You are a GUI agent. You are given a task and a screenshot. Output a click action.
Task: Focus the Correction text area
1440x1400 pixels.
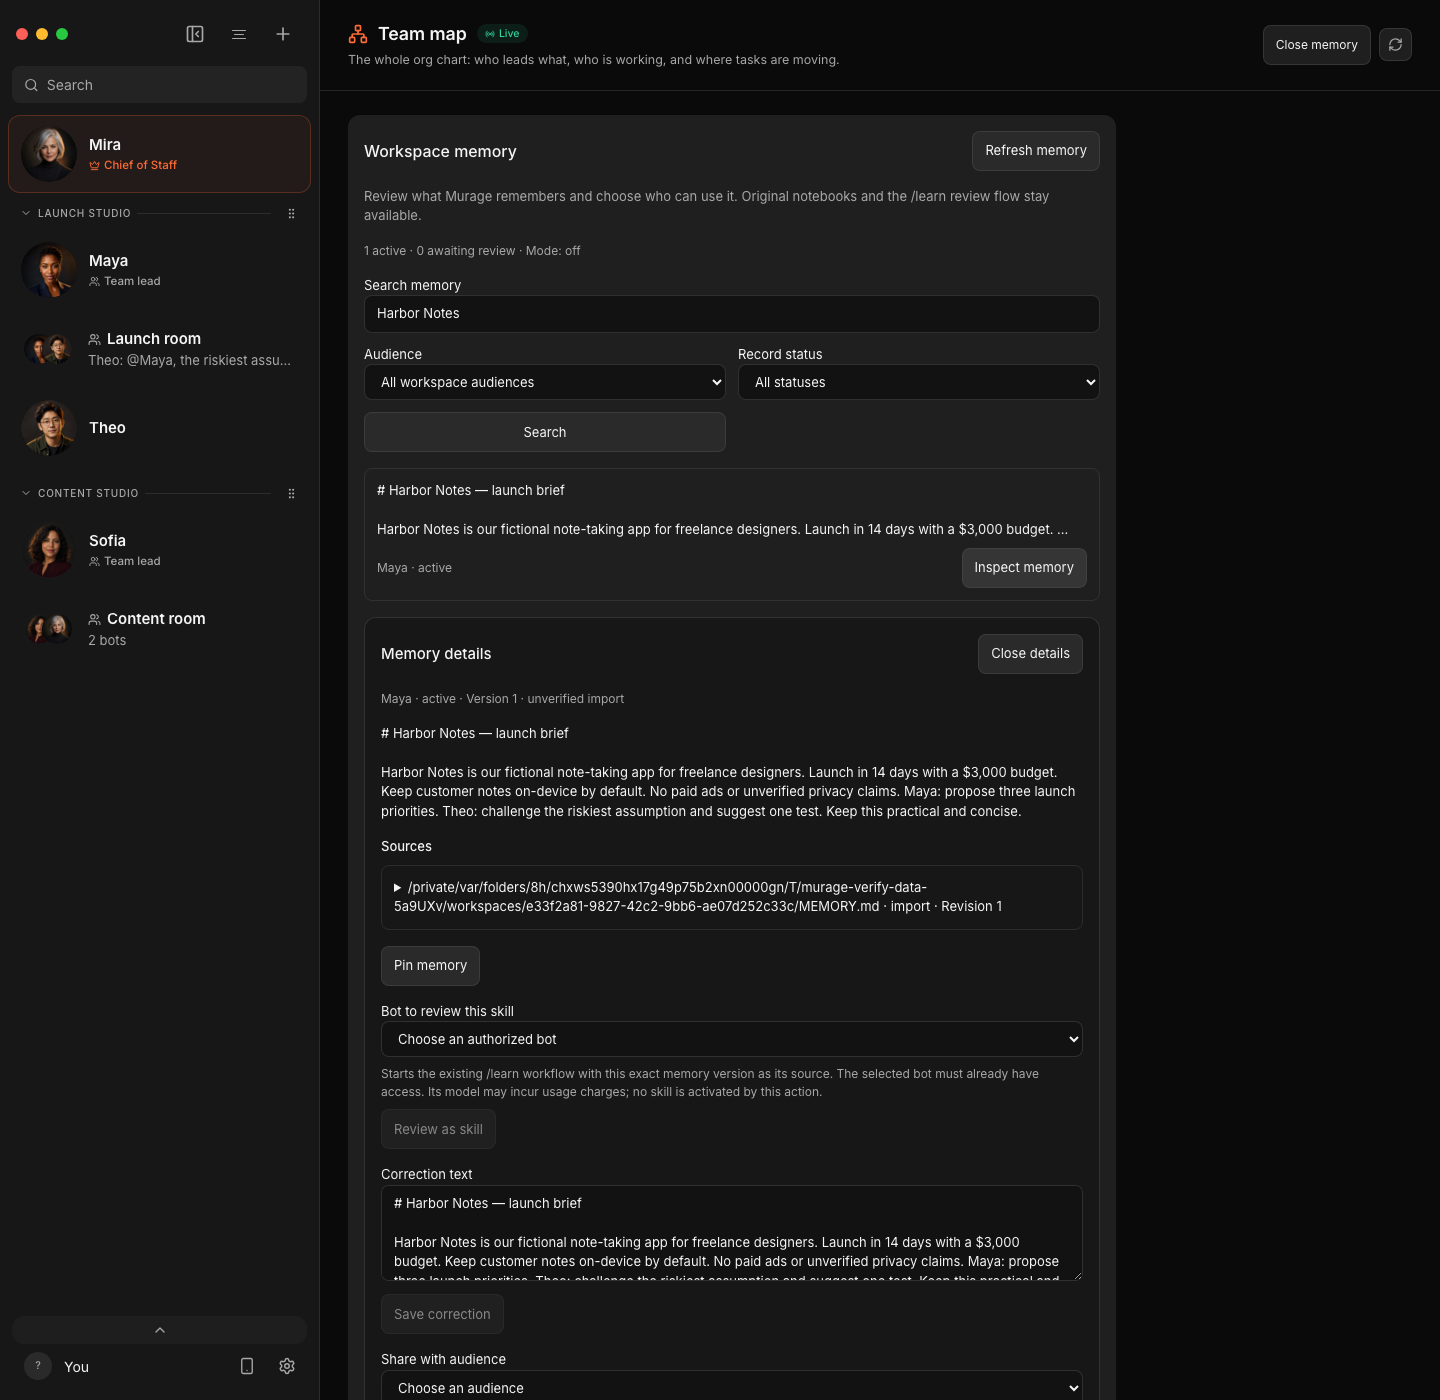(x=732, y=1233)
